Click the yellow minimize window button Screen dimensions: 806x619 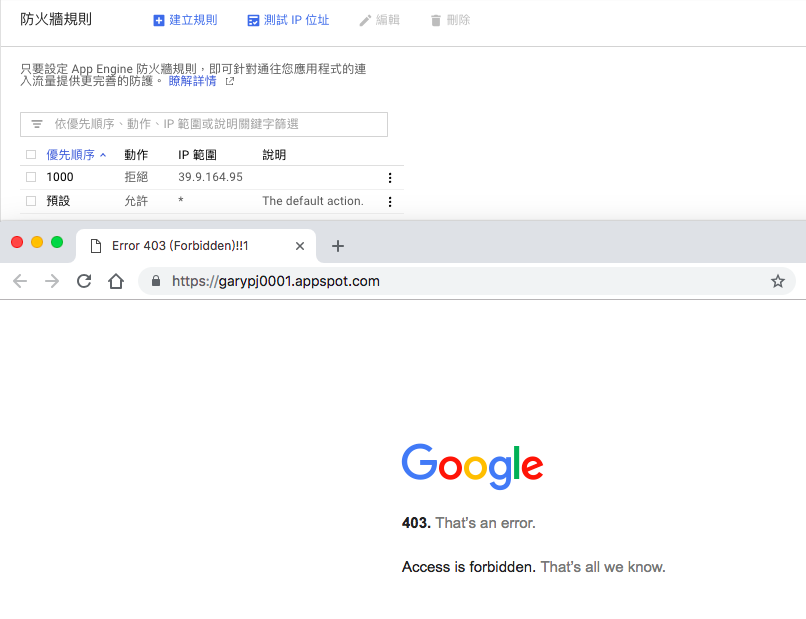point(37,242)
